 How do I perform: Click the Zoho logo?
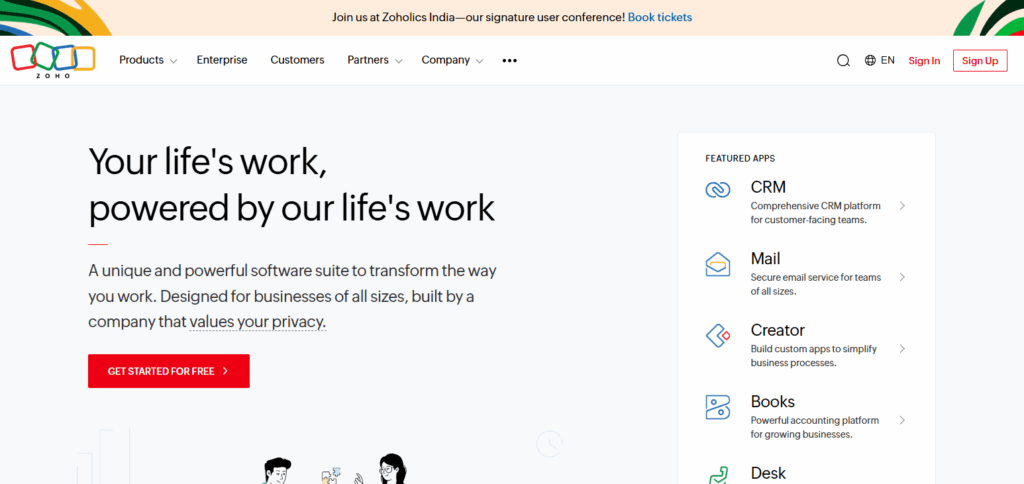(x=53, y=60)
